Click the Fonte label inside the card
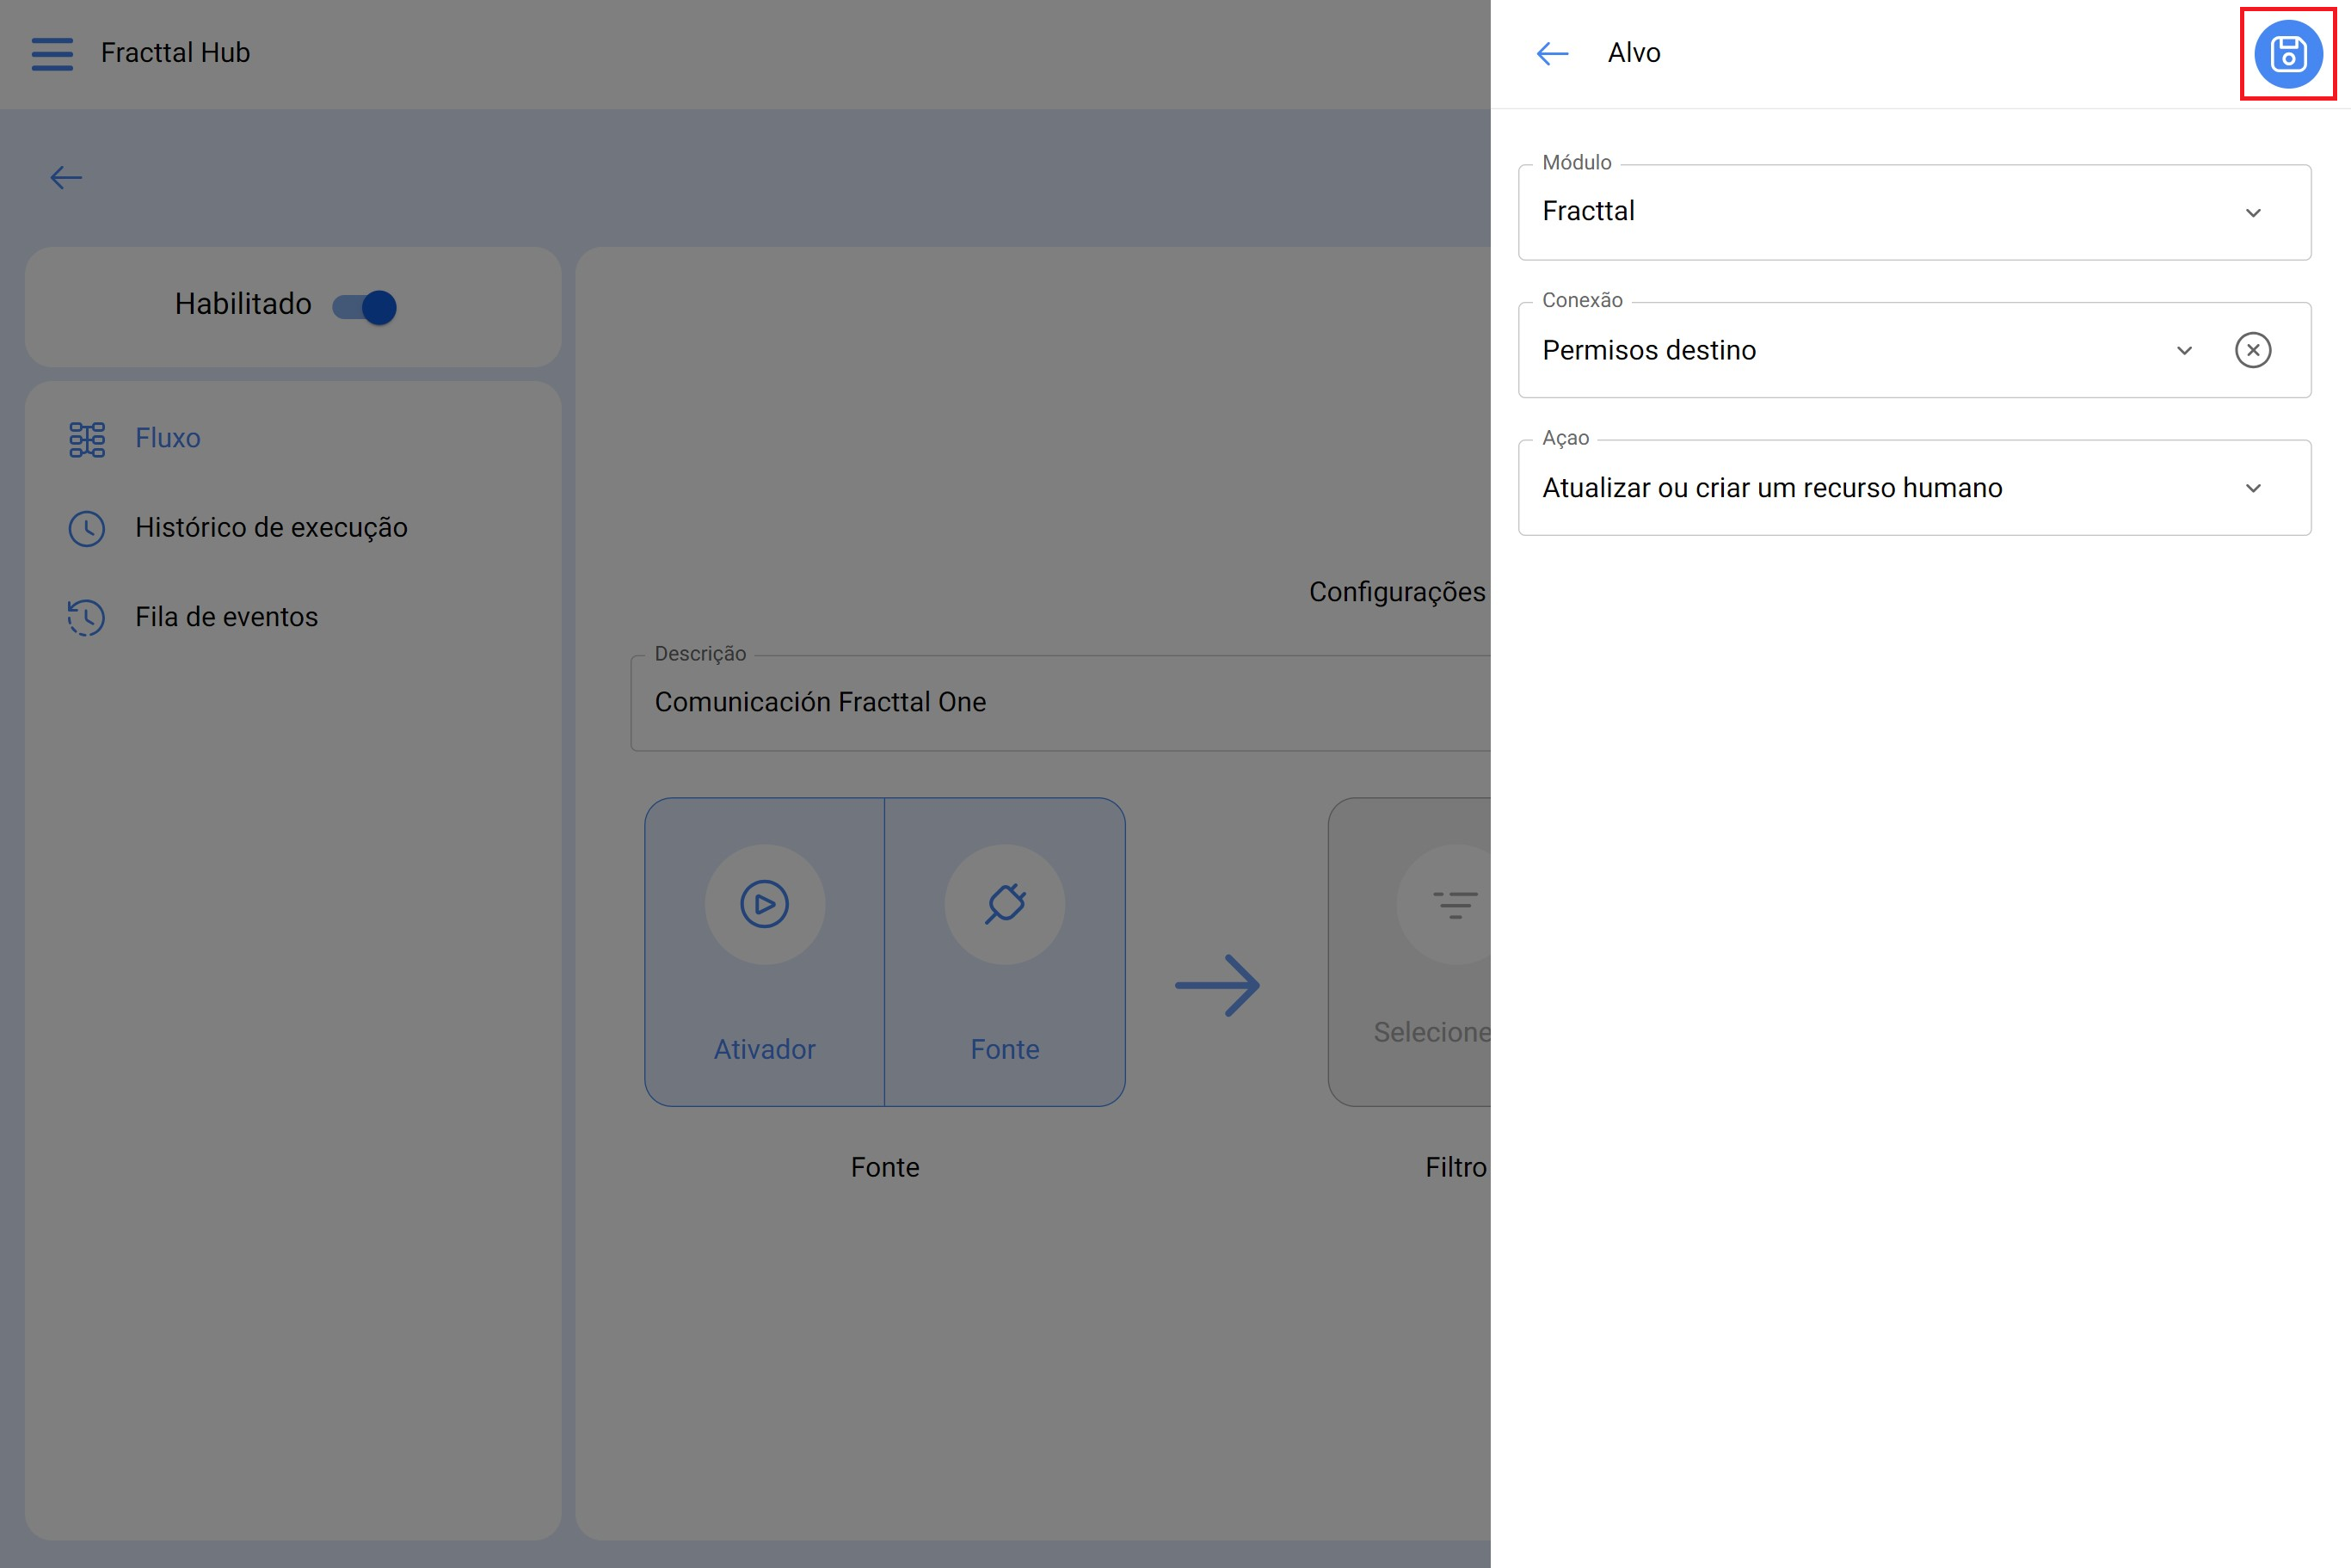This screenshot has width=2351, height=1568. coord(1005,1049)
